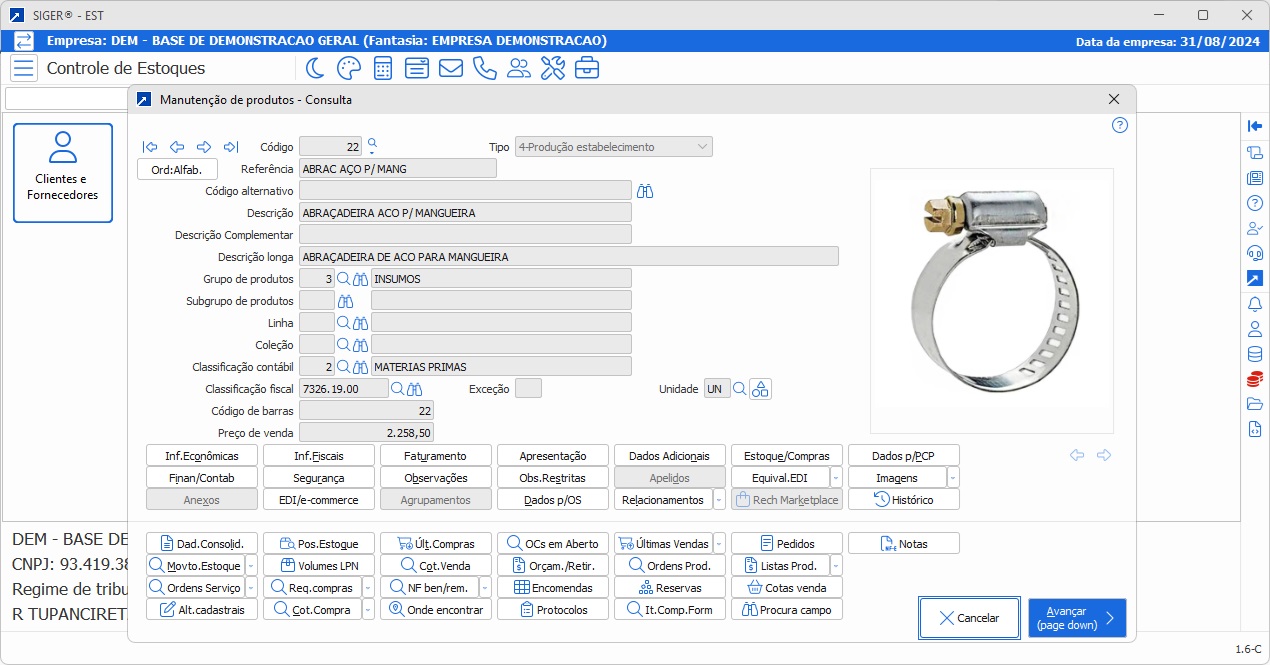
Task: Expand the Imagens dropdown arrow
Action: [953, 478]
